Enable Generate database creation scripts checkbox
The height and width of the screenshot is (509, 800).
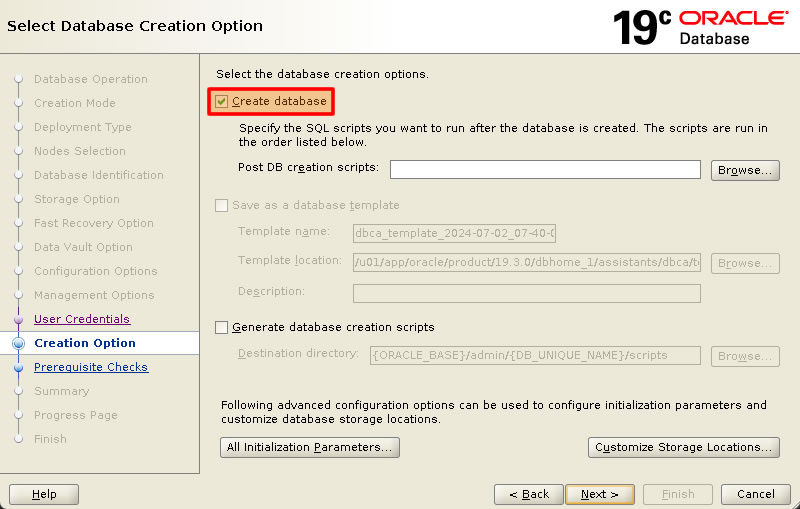click(x=221, y=327)
